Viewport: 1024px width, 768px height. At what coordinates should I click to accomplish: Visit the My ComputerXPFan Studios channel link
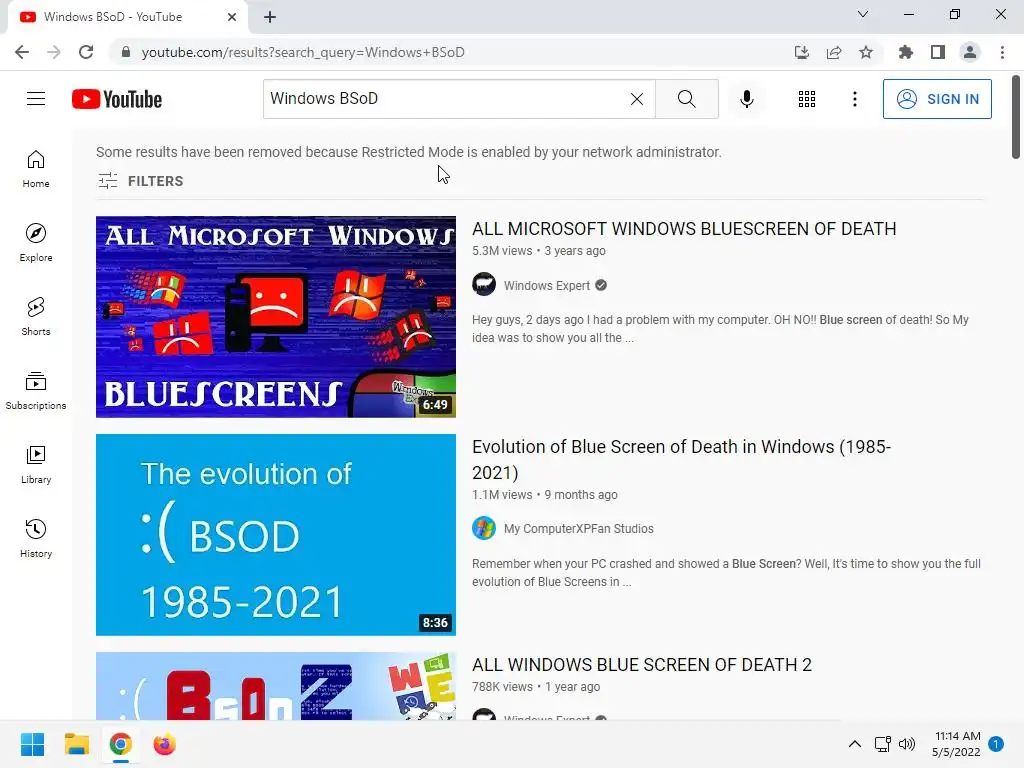coord(578,528)
